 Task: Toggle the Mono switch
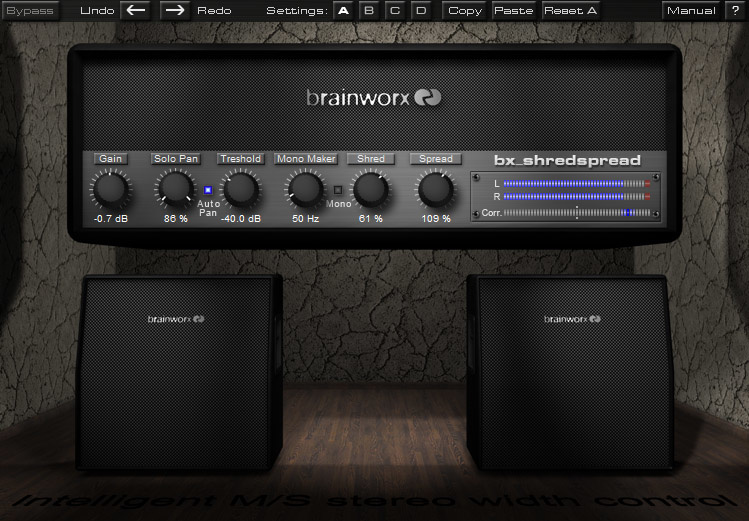(x=338, y=189)
